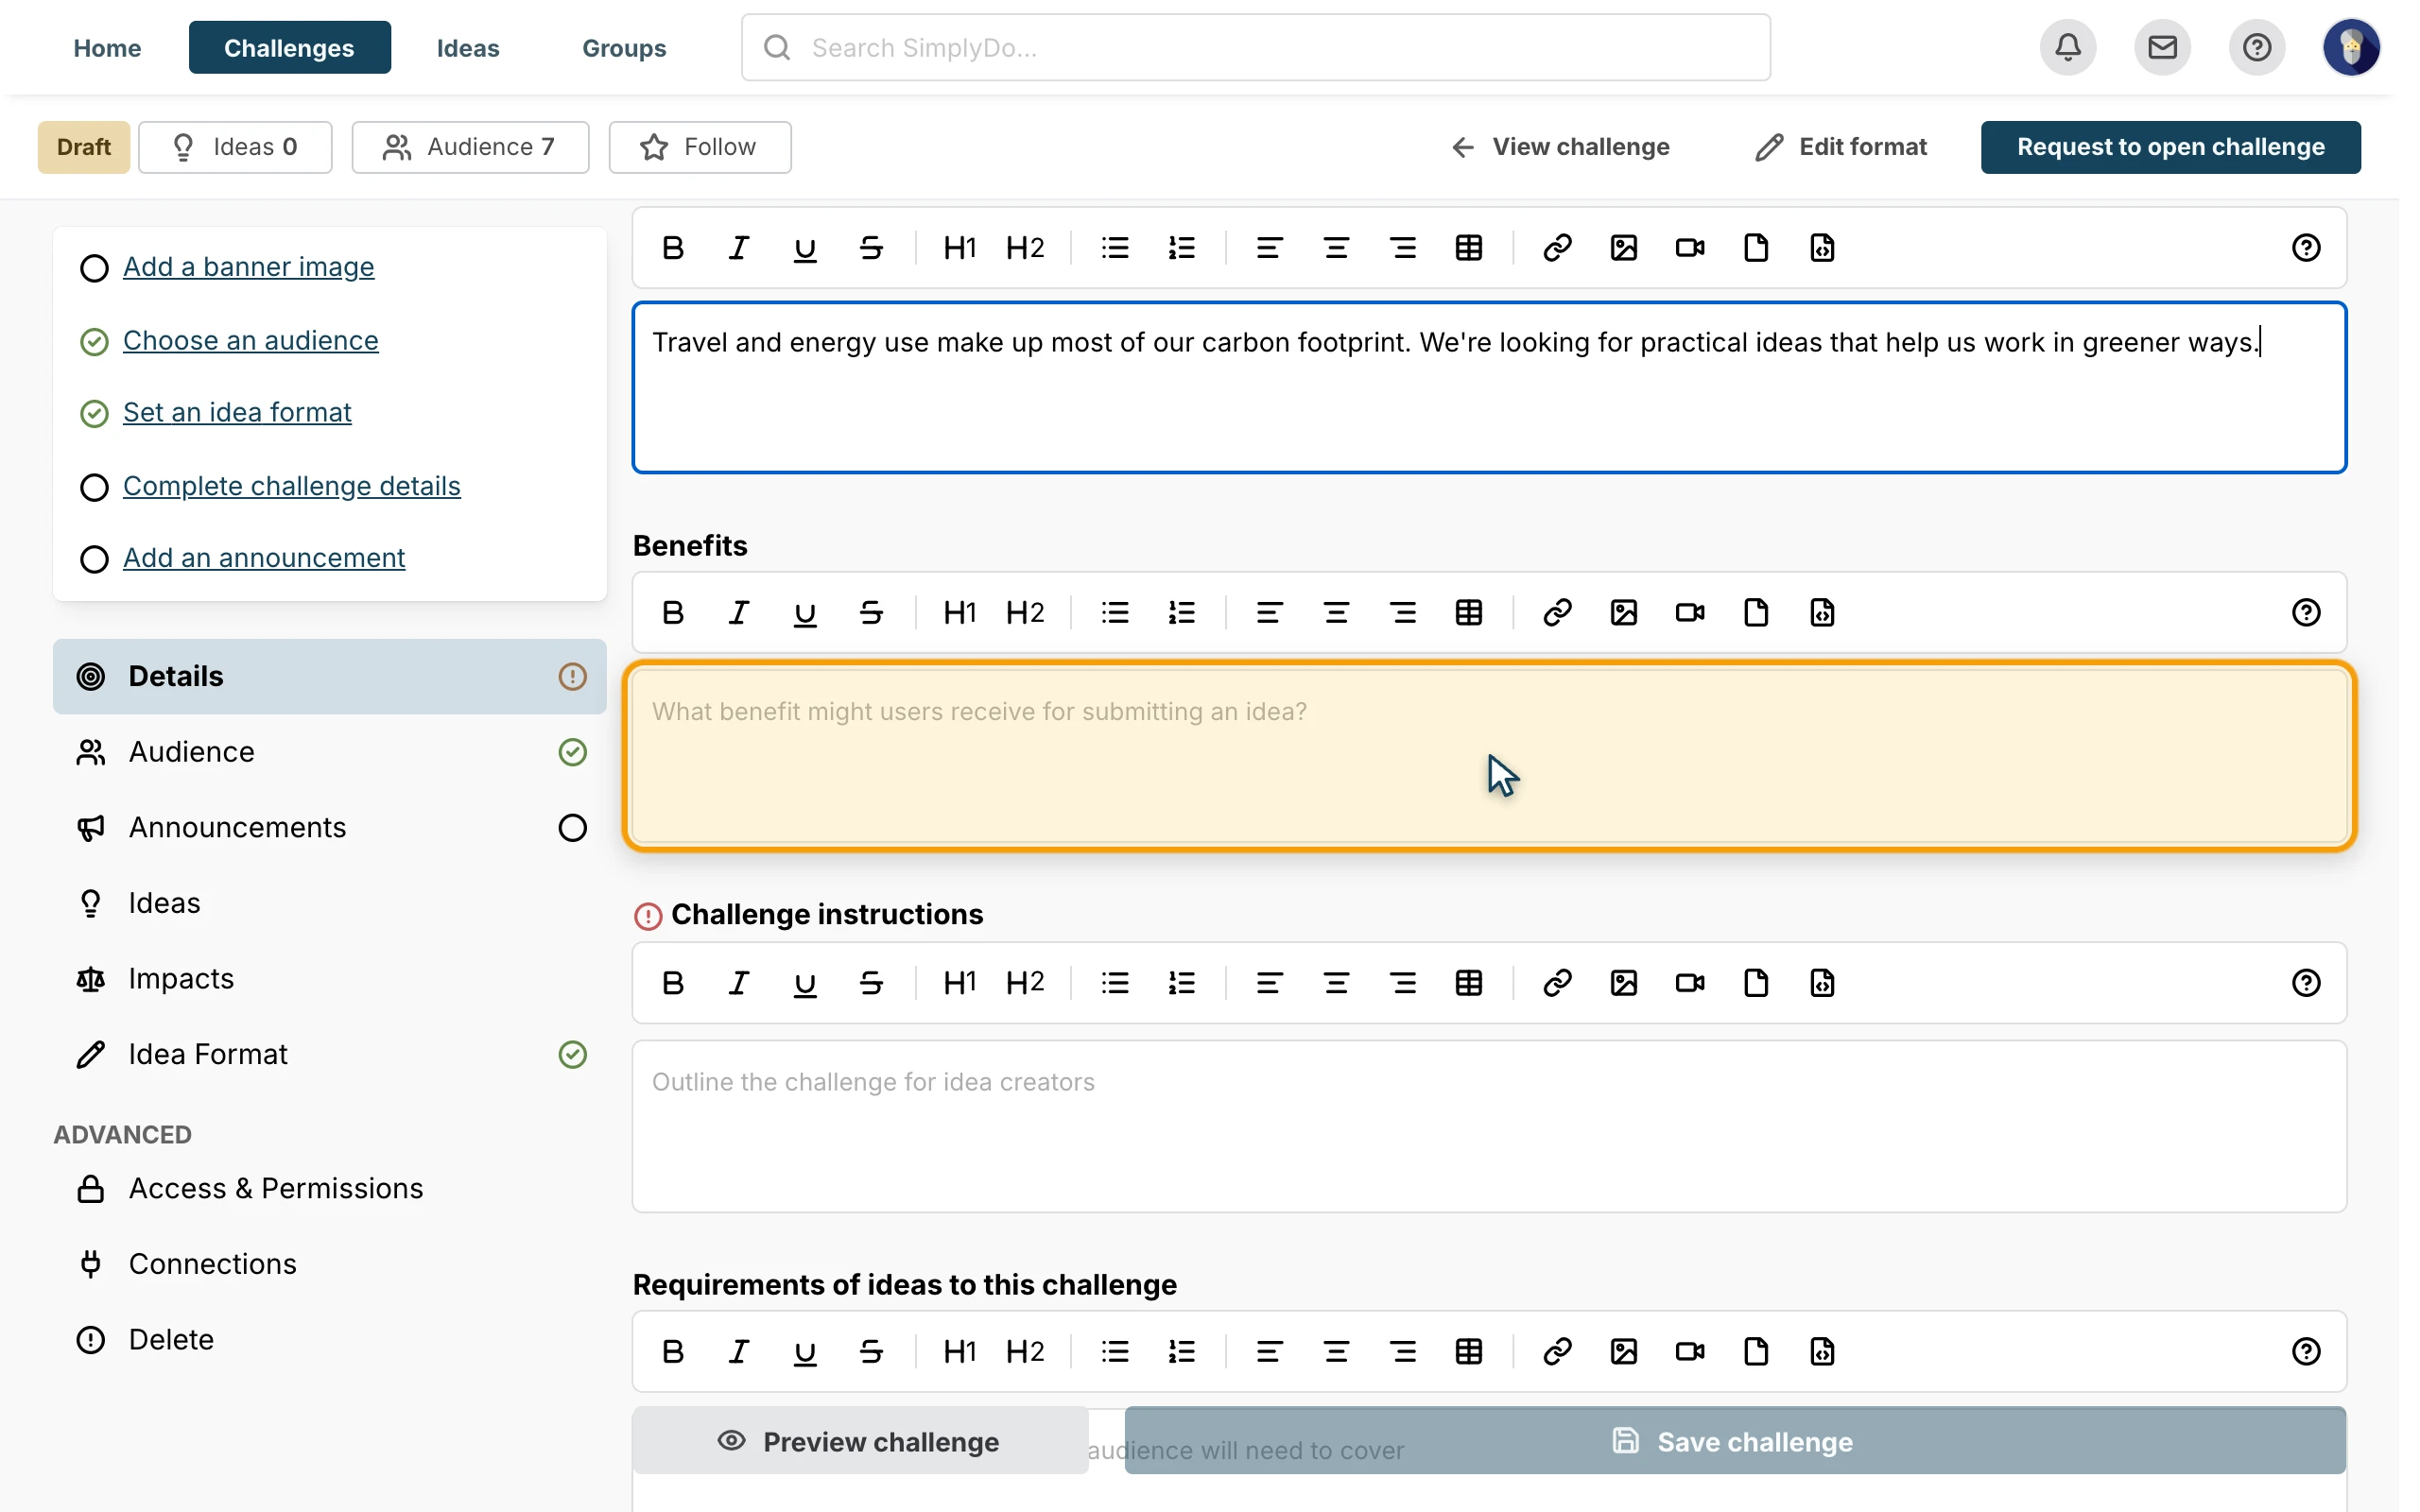The image size is (2420, 1512).
Task: Open the Add a banner image link
Action: 249,267
